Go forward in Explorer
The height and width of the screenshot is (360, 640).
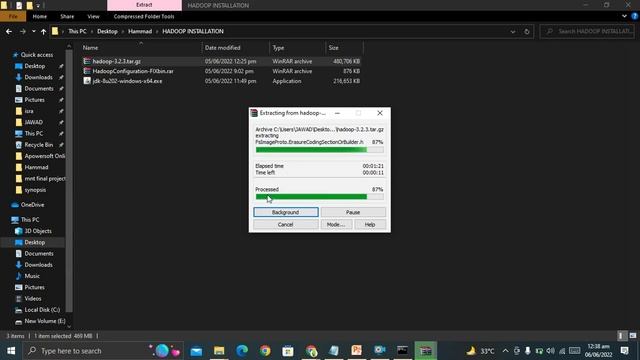pyautogui.click(x=23, y=31)
